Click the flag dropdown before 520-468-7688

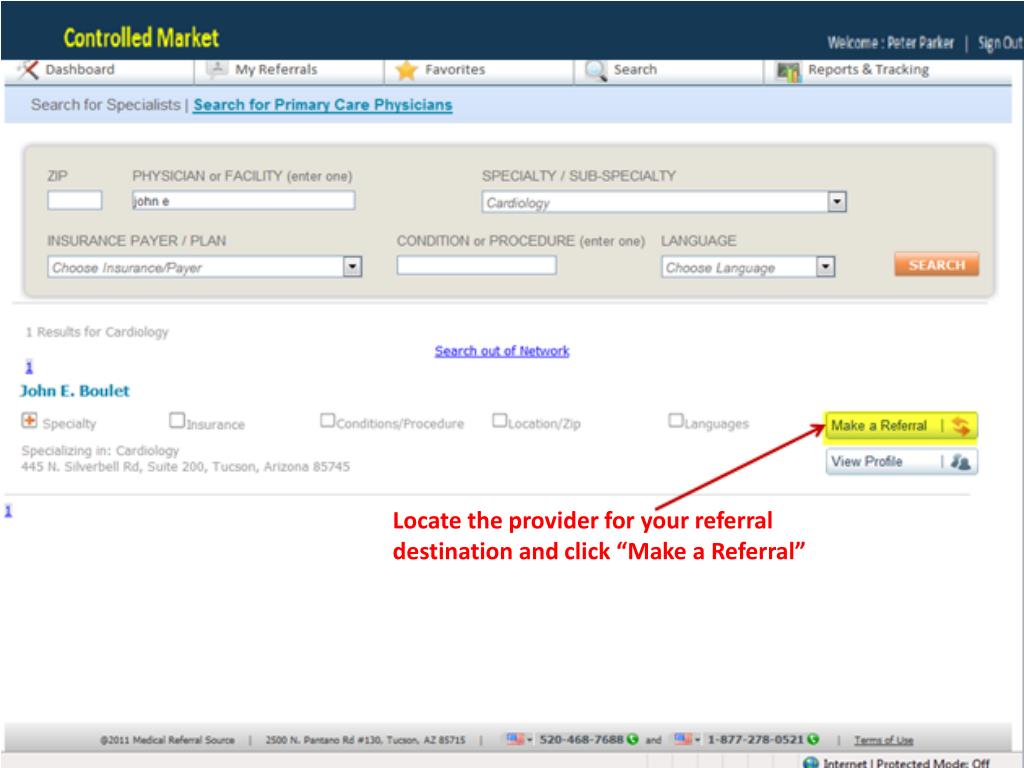(520, 739)
